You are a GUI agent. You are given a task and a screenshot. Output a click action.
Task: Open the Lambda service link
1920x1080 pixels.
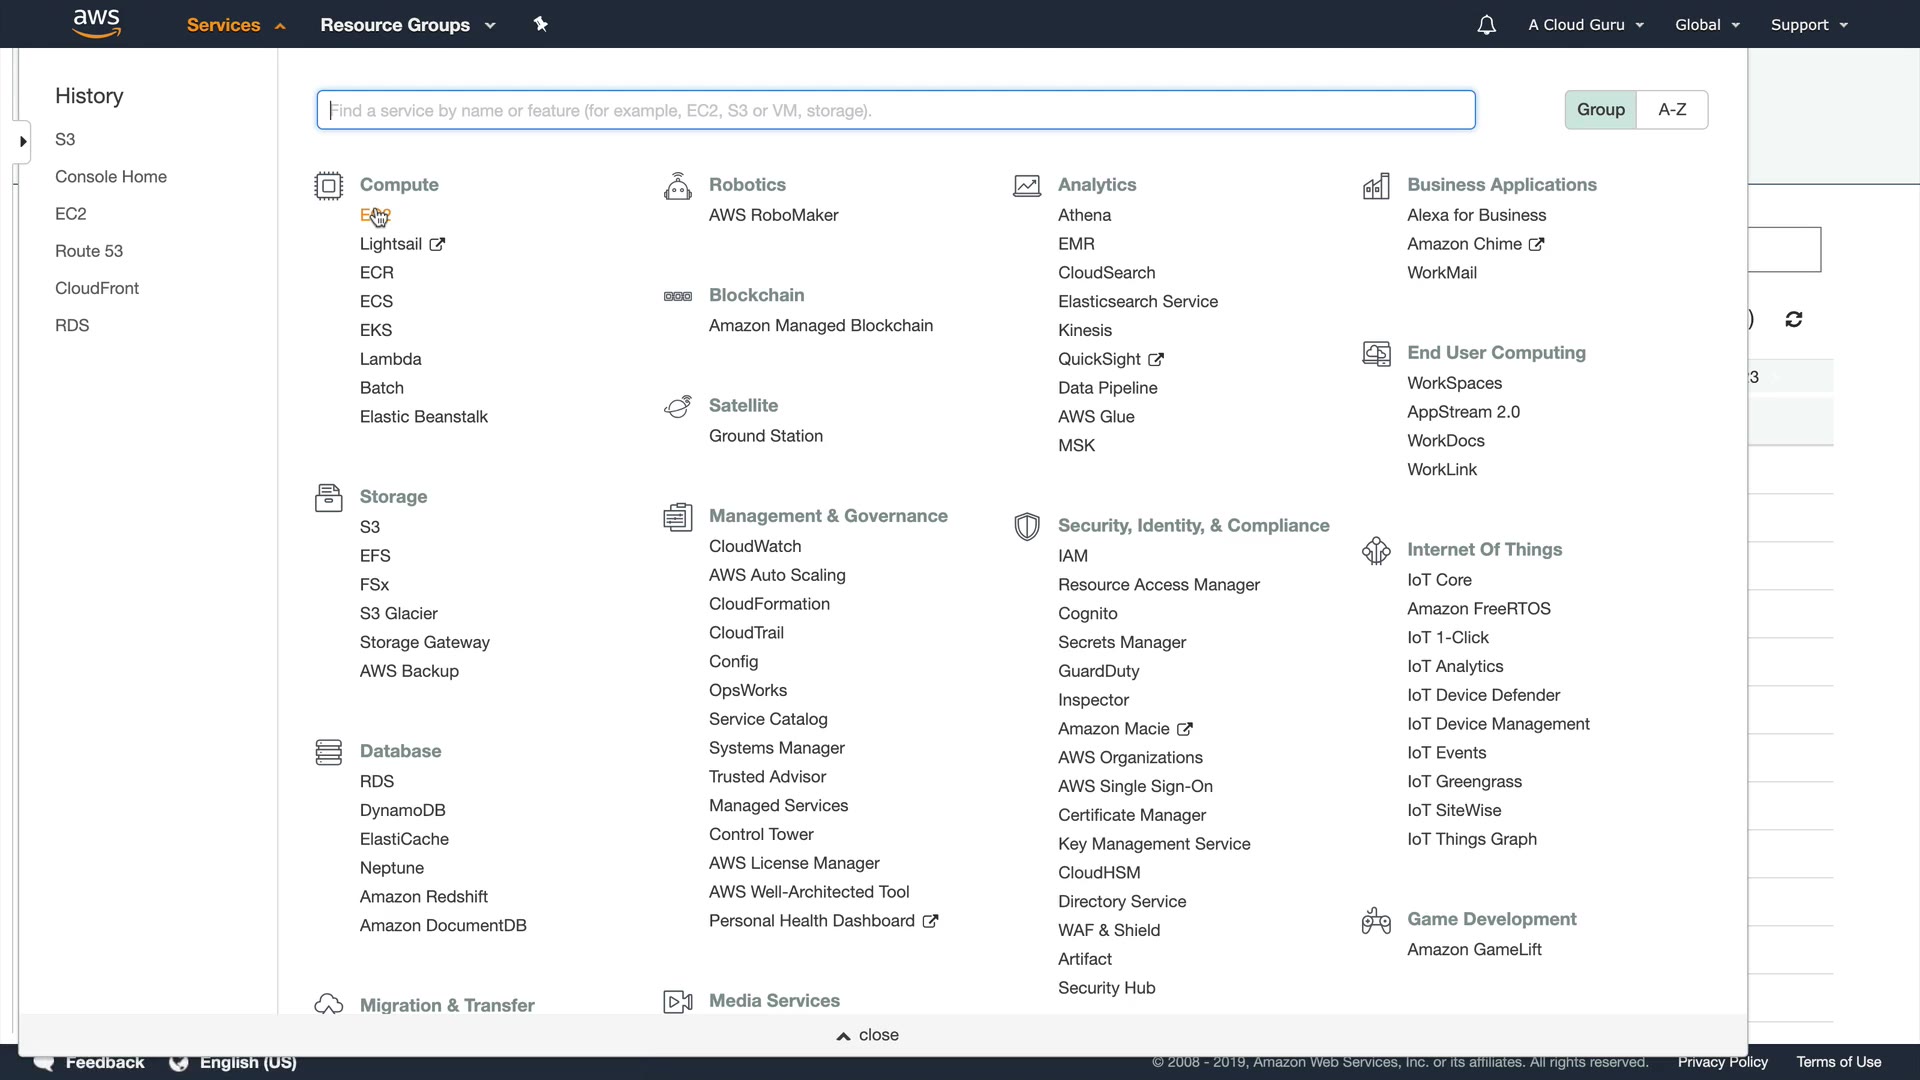390,359
